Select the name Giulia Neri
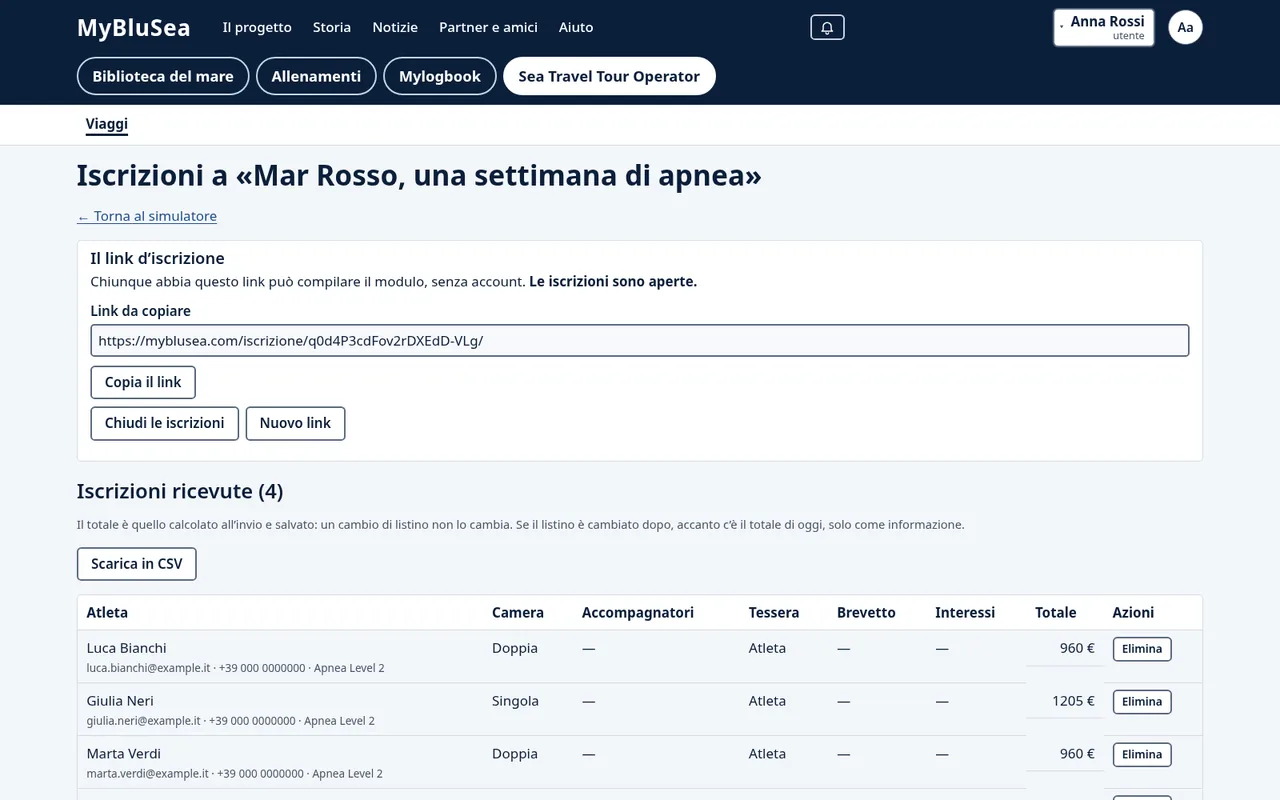Screen dimensions: 1280x800 pos(120,701)
